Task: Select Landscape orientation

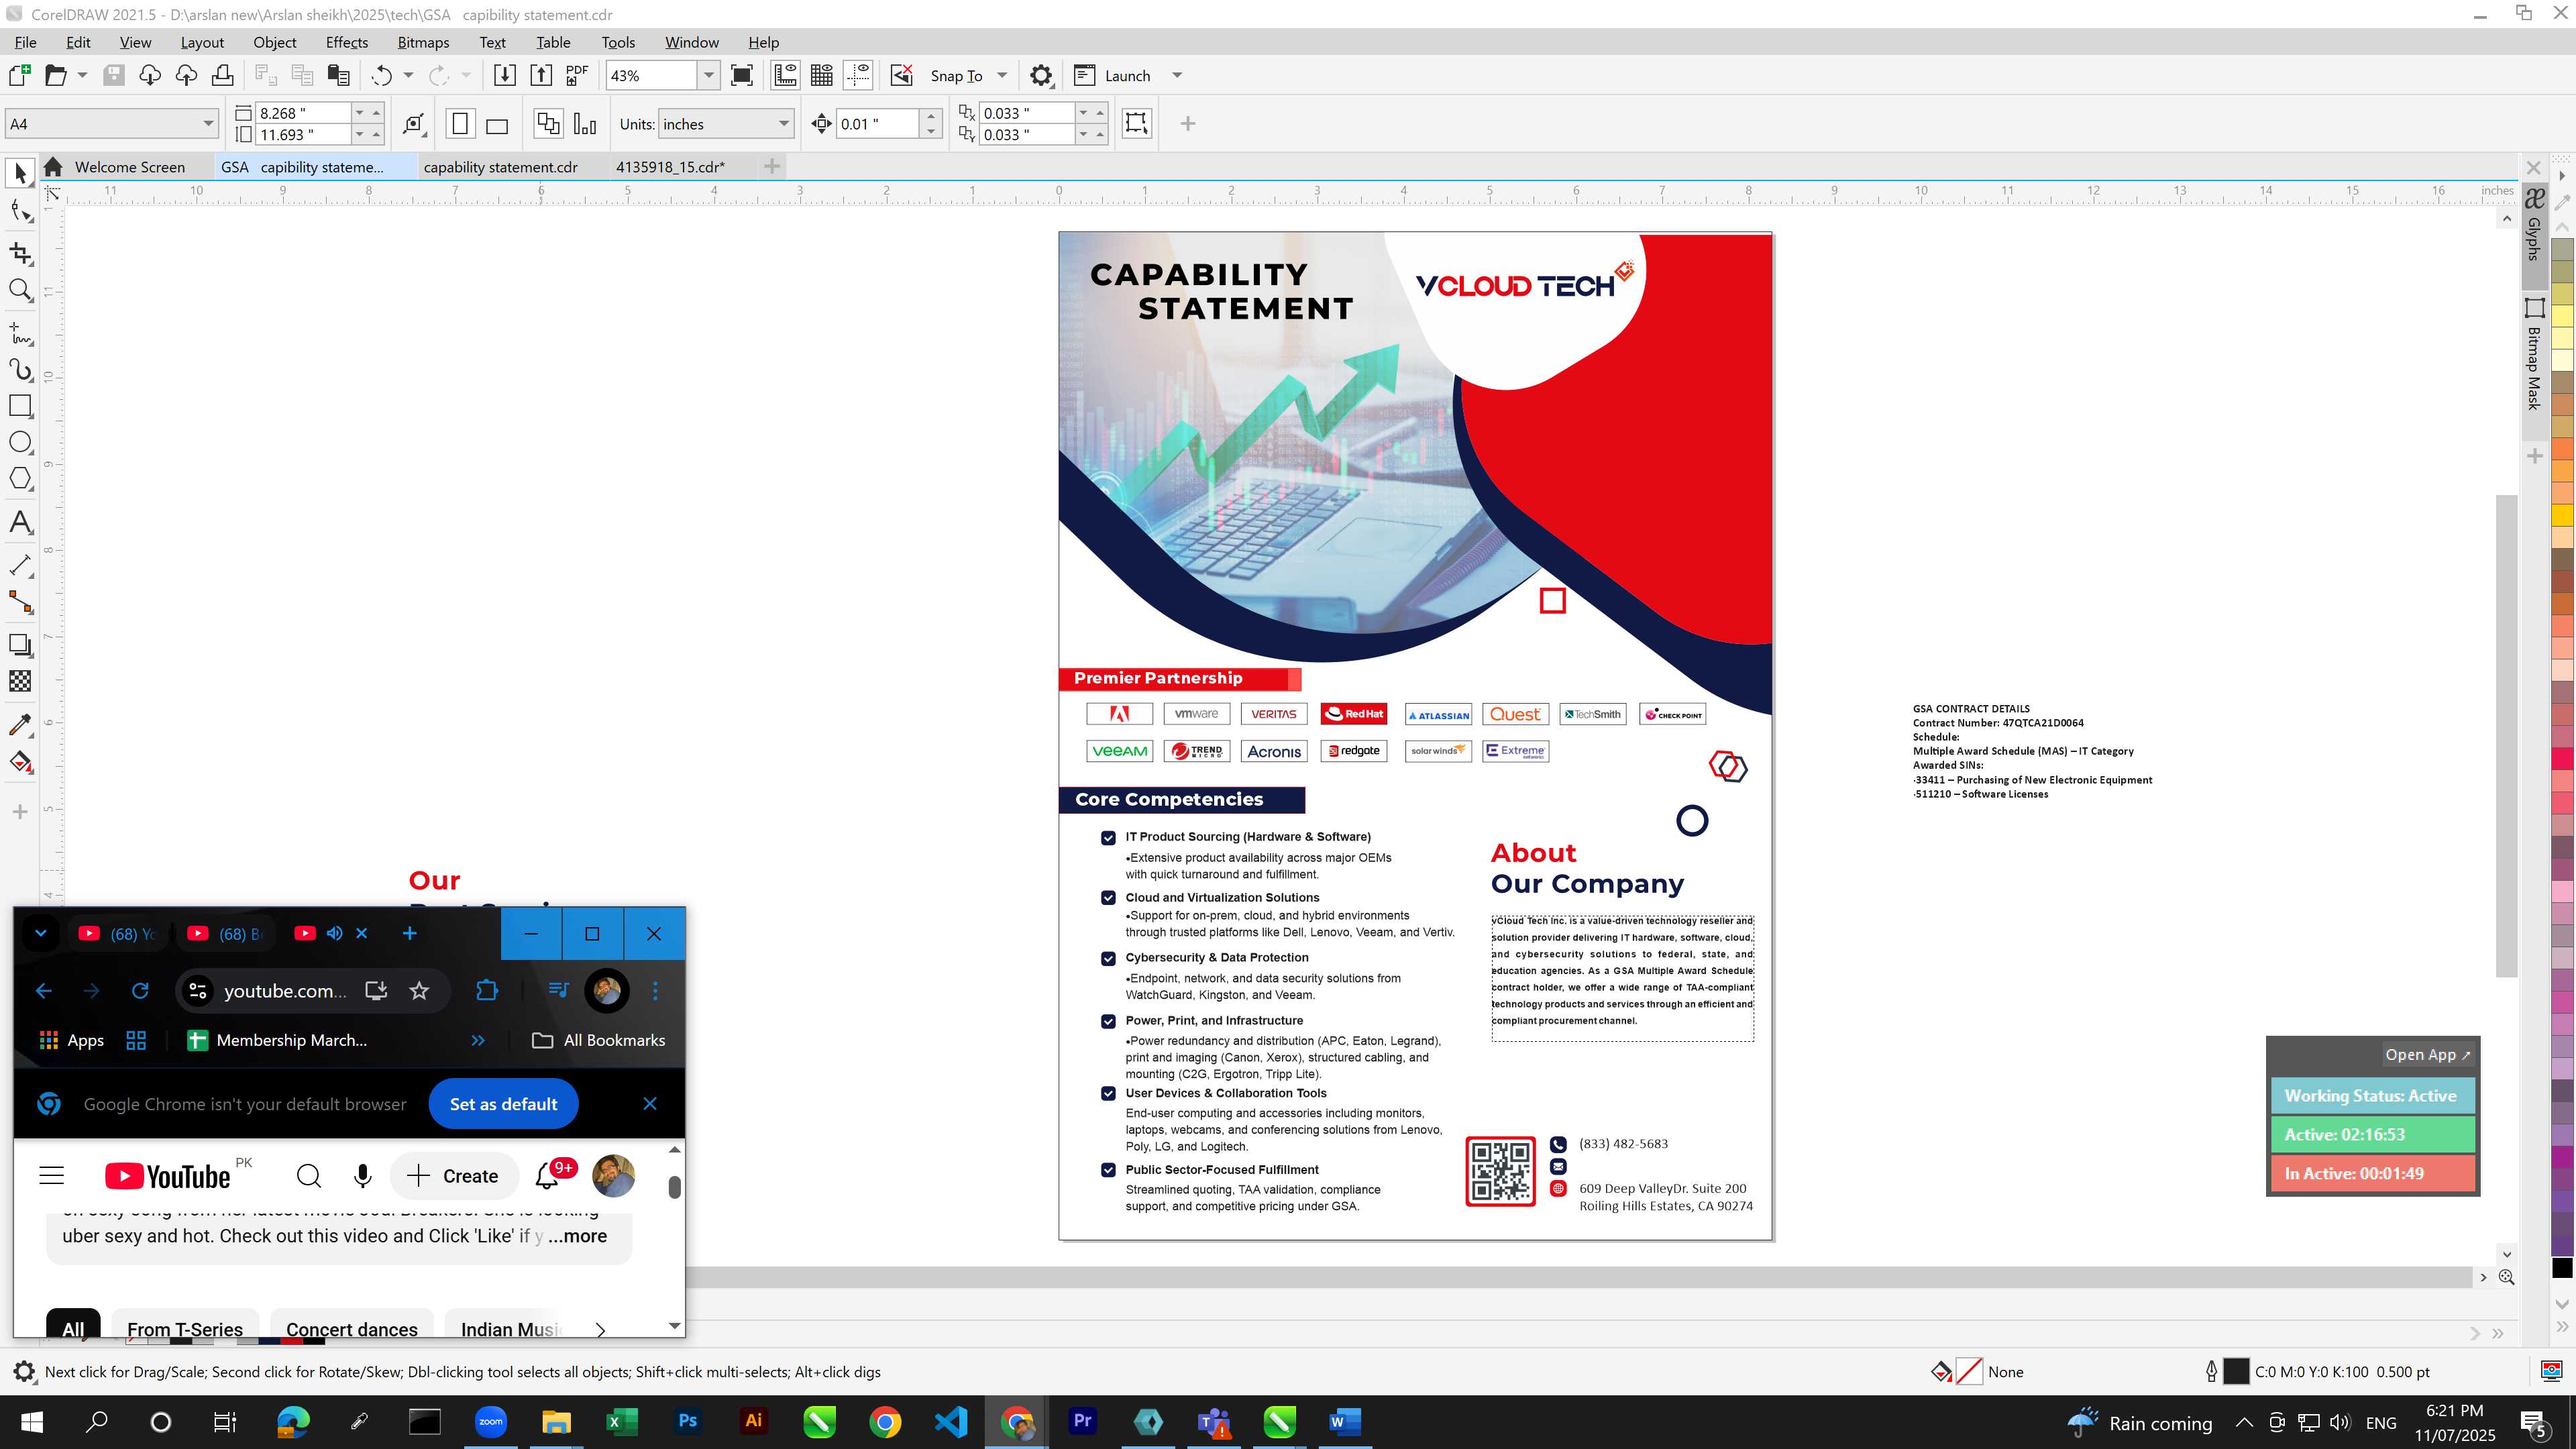Action: click(497, 124)
